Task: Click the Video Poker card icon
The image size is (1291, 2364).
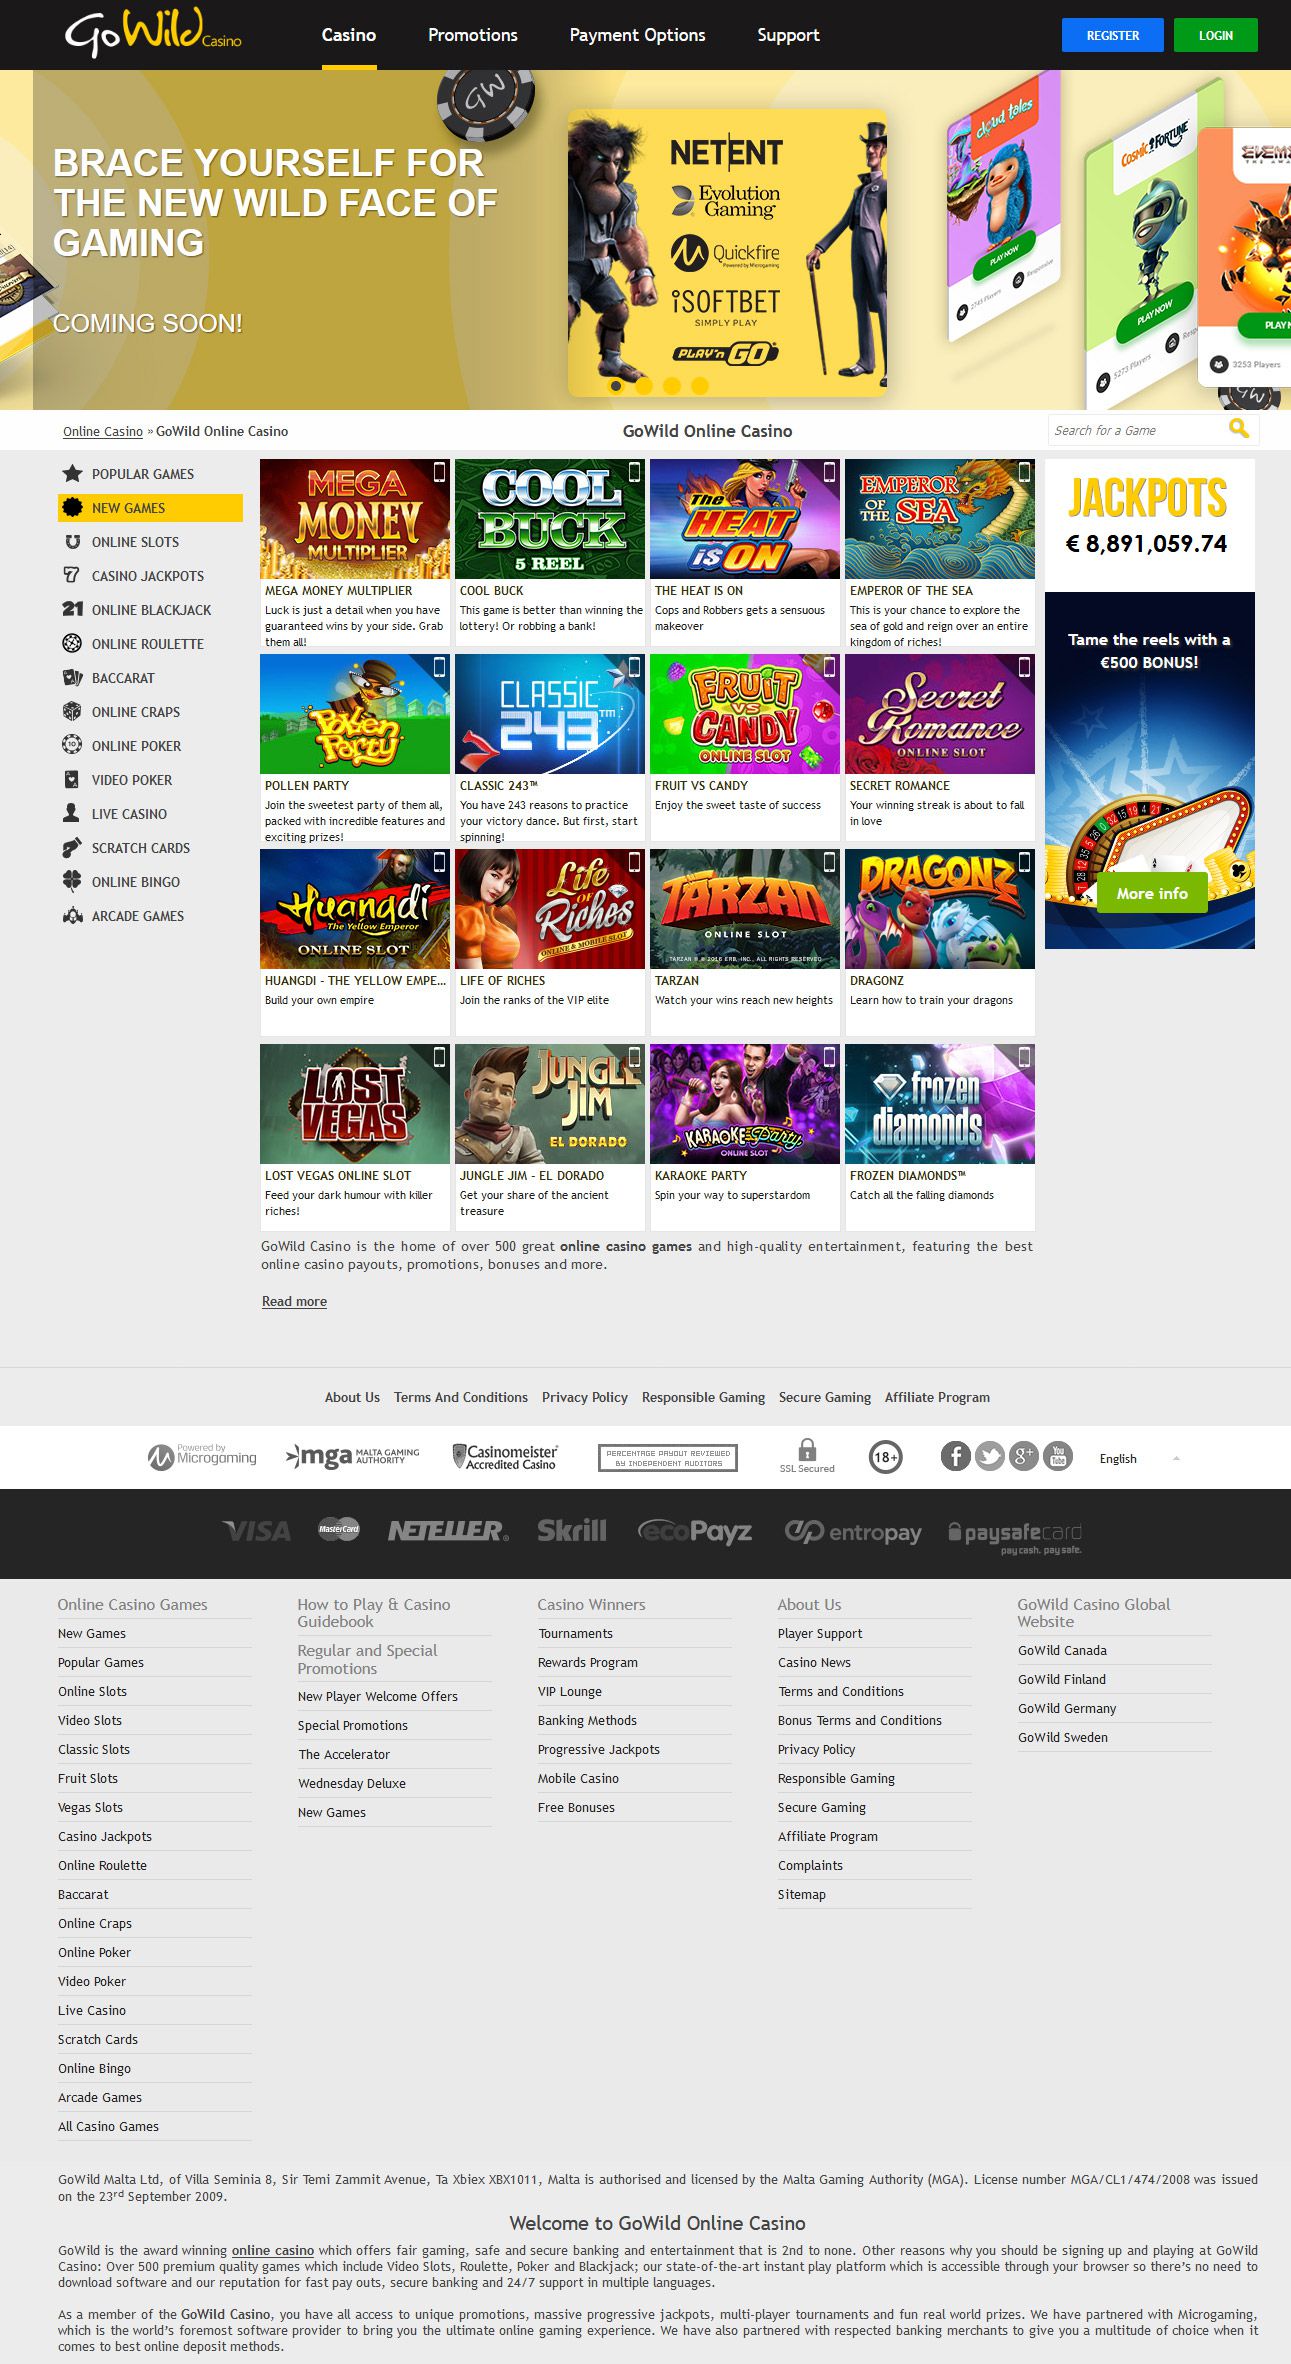Action: [x=72, y=780]
